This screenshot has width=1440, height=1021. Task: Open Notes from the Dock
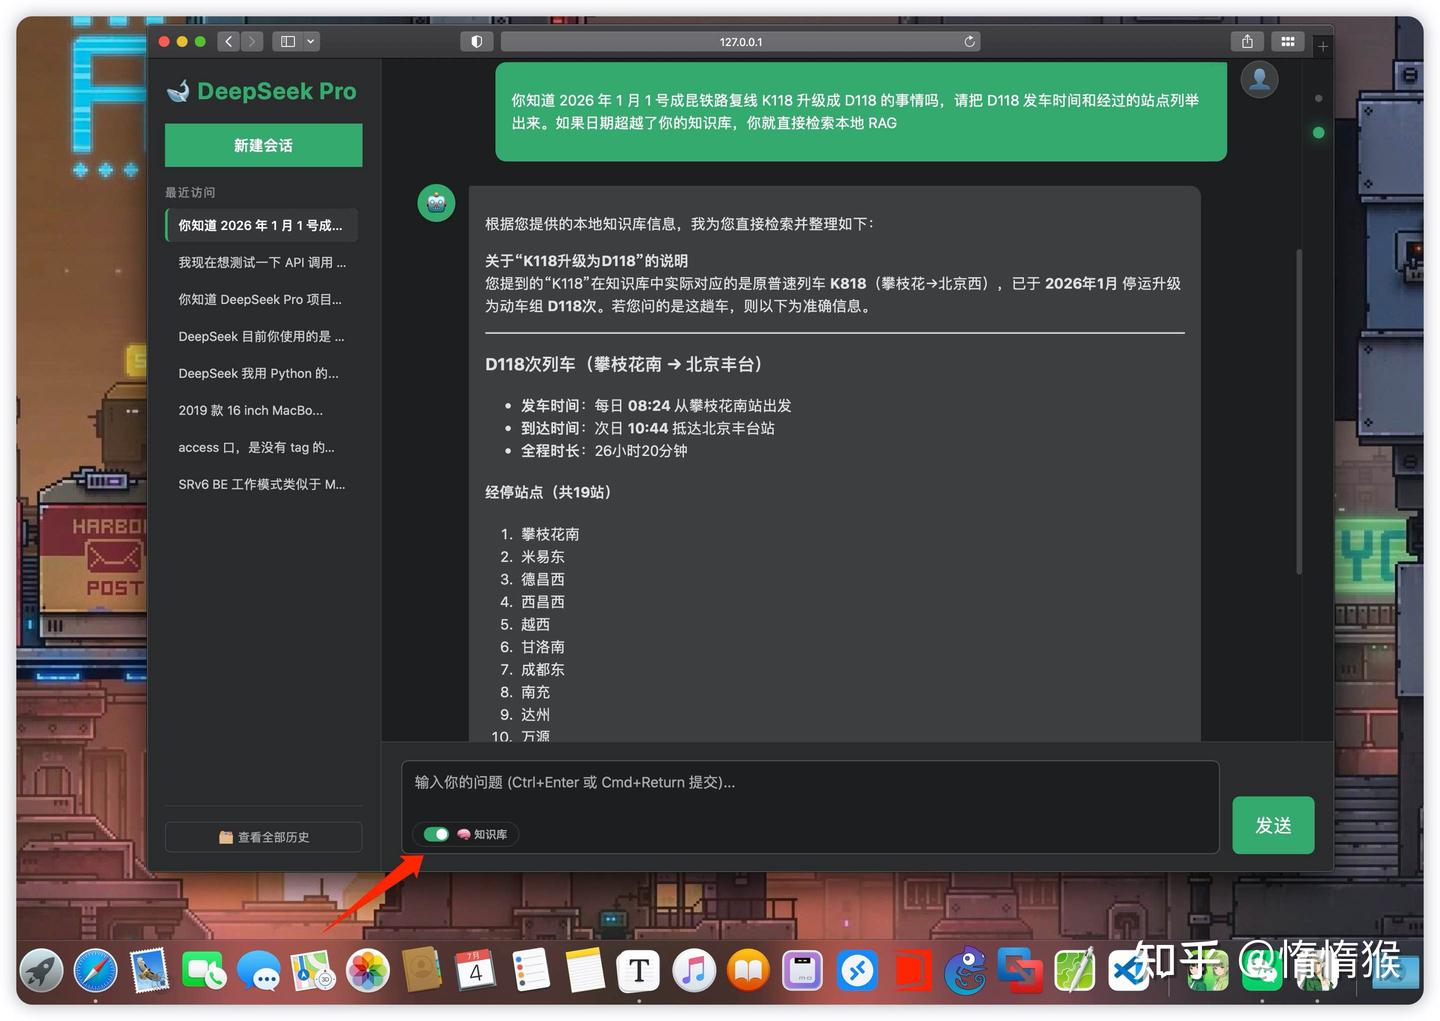click(585, 970)
